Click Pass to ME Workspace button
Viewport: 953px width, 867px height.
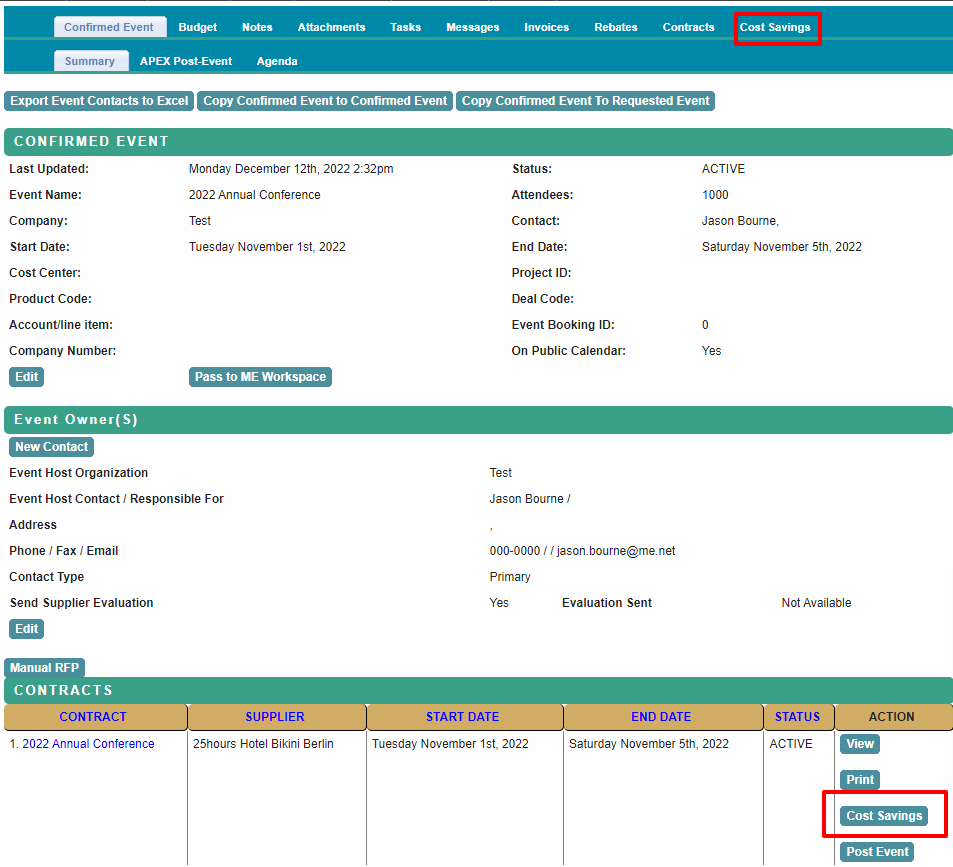260,377
